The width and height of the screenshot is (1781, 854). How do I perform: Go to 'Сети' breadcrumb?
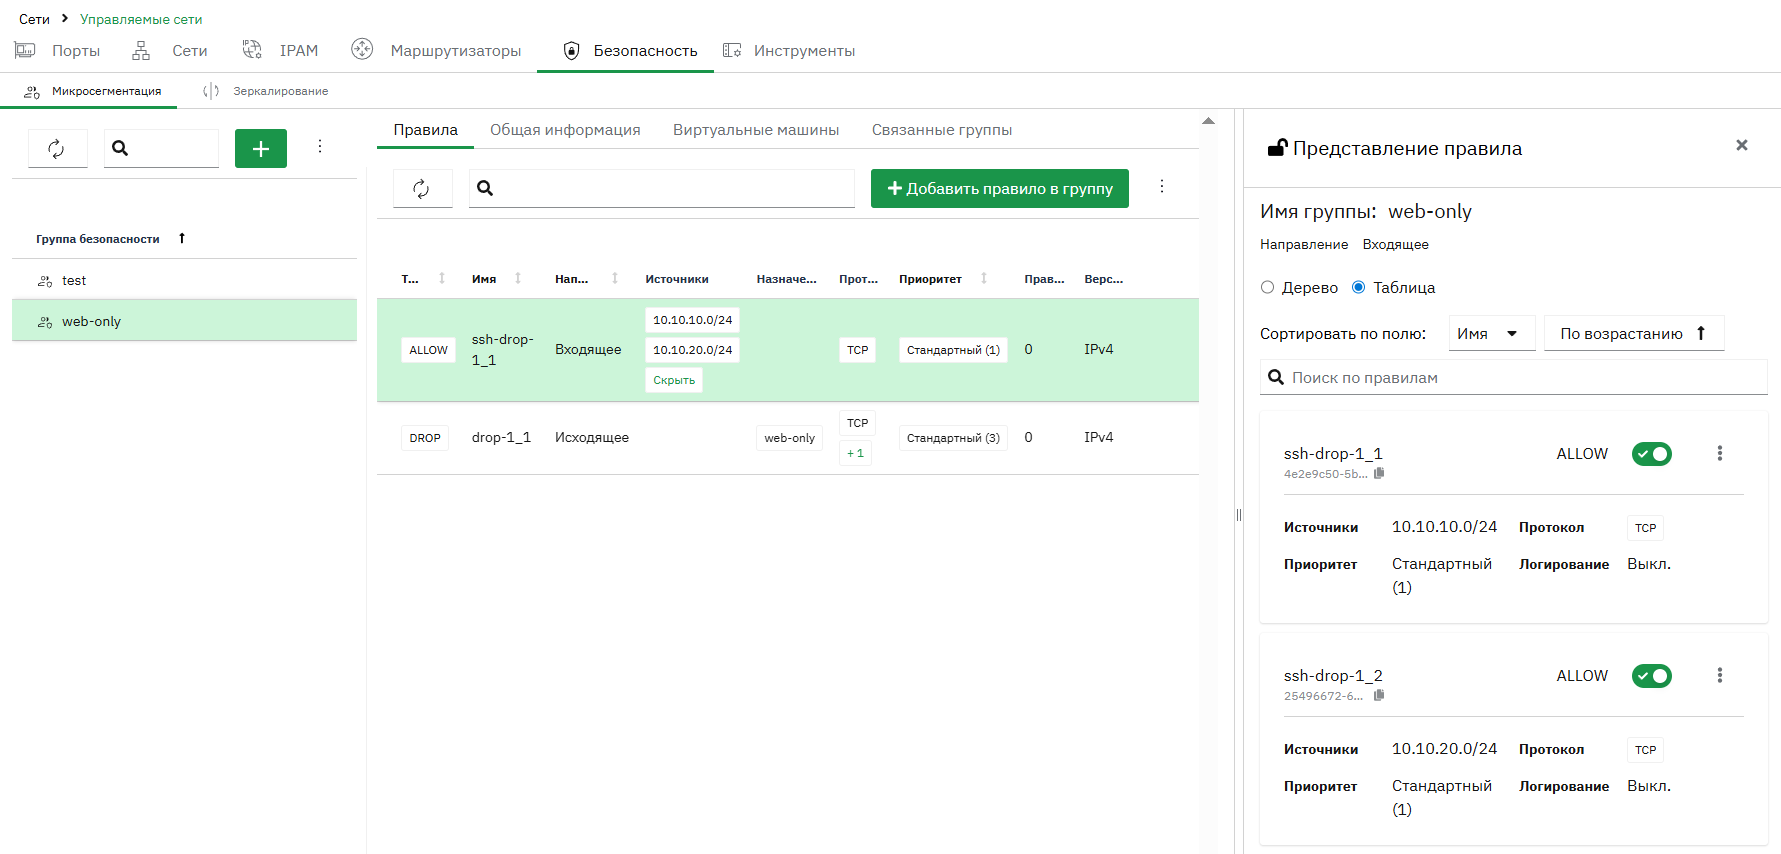tap(34, 19)
